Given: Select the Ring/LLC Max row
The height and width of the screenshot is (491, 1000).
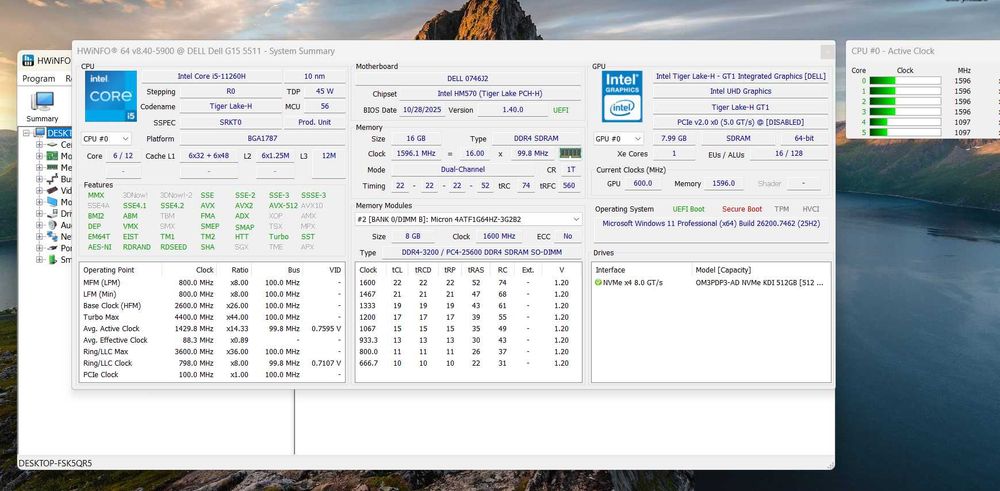Looking at the screenshot, I should tap(212, 351).
